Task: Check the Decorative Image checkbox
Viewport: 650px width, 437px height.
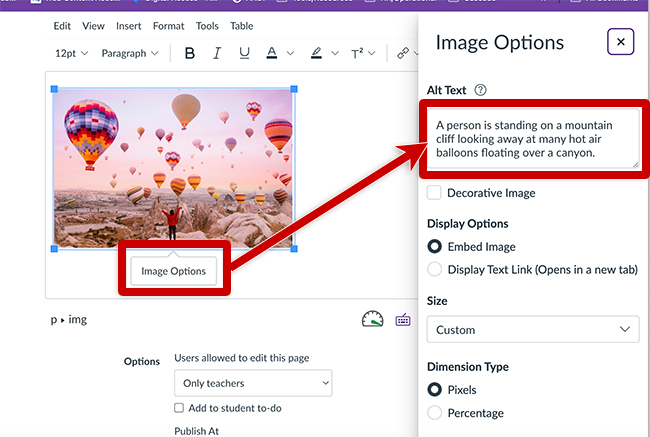Action: (434, 193)
